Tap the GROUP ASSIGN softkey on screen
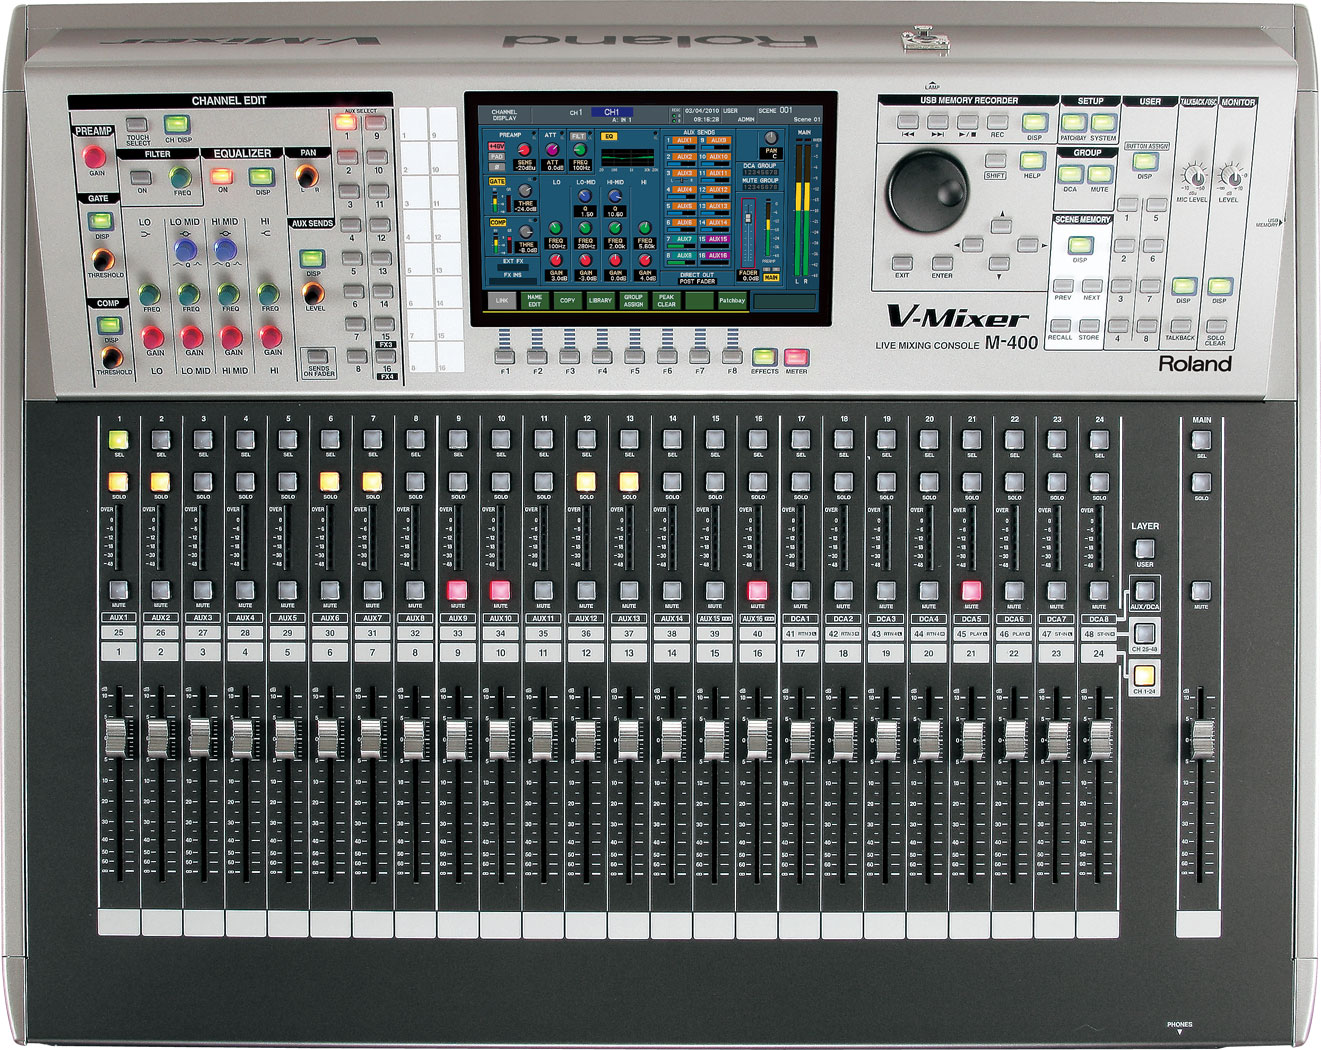Screen dimensions: 1321x1050 point(633,300)
